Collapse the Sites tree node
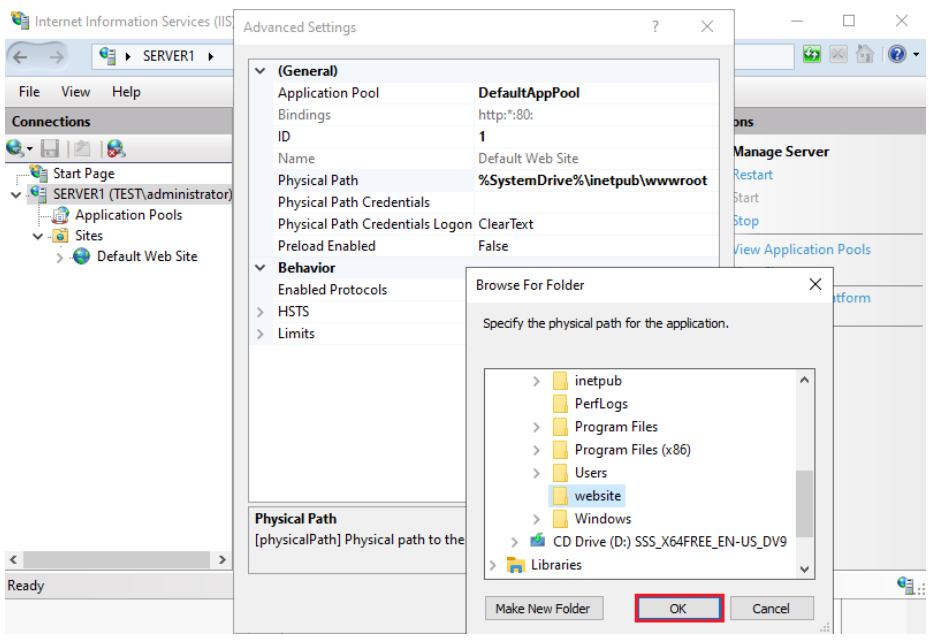Viewport: 935px width, 641px height. click(38, 236)
